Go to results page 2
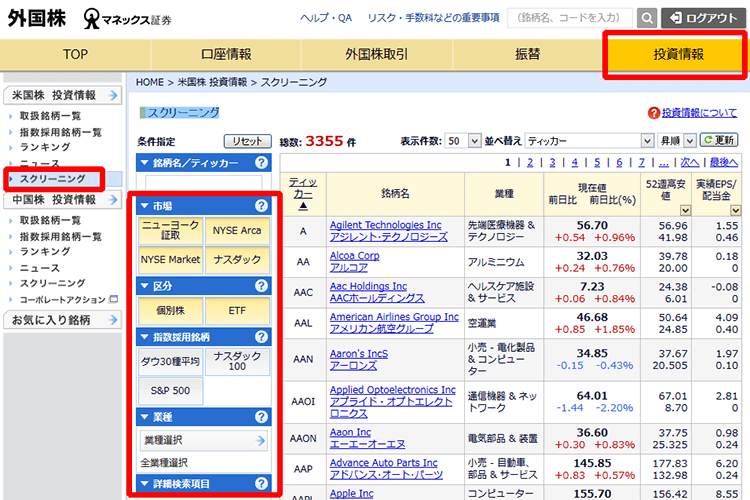The image size is (750, 500). pyautogui.click(x=530, y=163)
